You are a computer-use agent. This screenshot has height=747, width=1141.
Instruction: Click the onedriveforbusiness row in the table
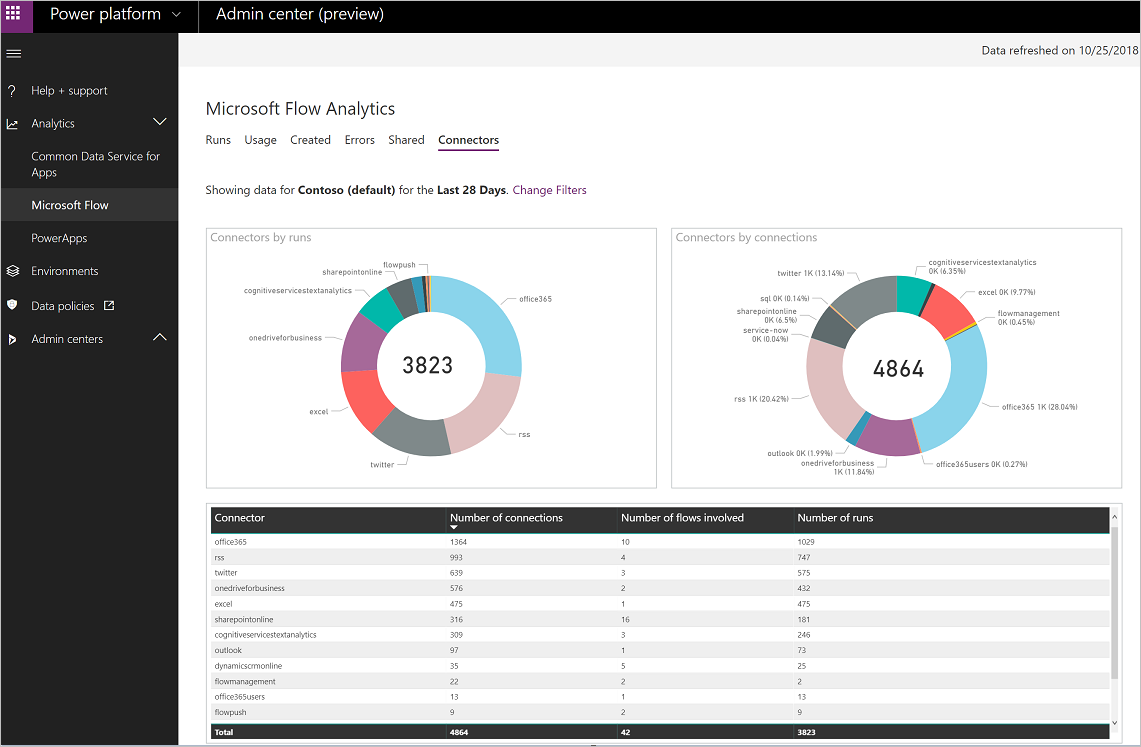(659, 588)
